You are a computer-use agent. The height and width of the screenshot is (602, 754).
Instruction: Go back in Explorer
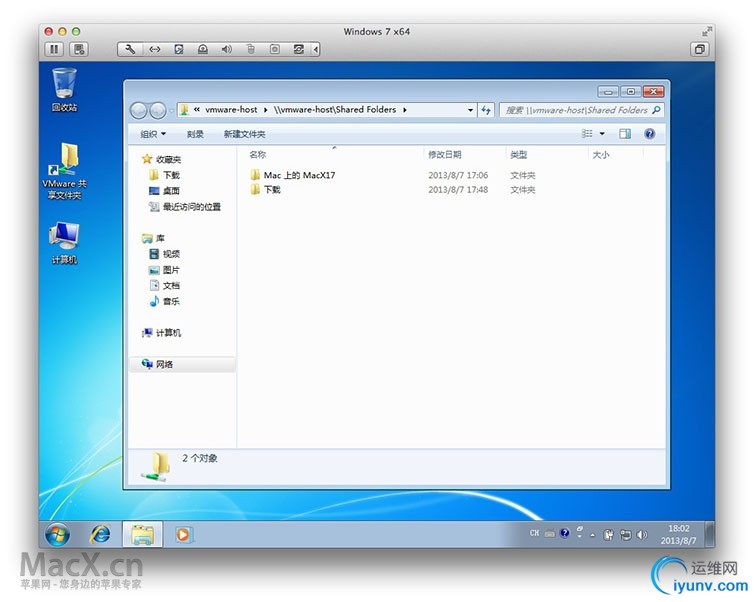[x=138, y=111]
